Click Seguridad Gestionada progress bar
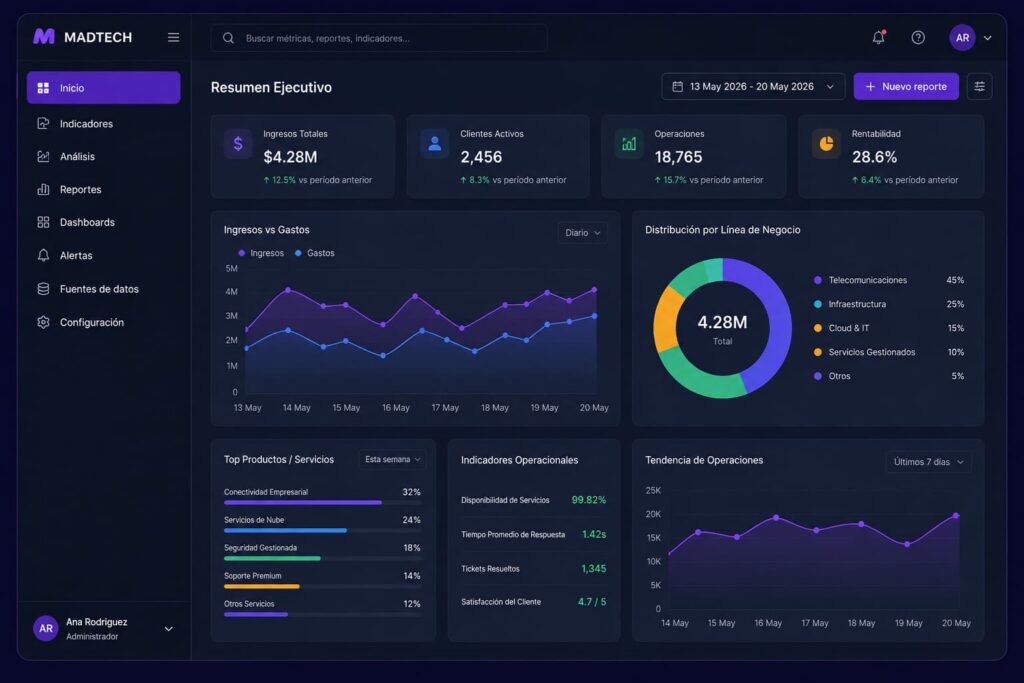Image resolution: width=1024 pixels, height=683 pixels. tap(322, 558)
